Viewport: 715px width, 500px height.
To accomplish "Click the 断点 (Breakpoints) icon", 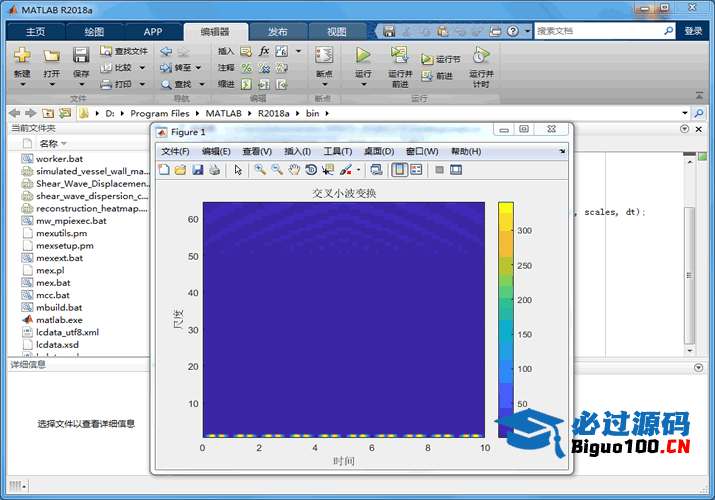I will [x=324, y=56].
